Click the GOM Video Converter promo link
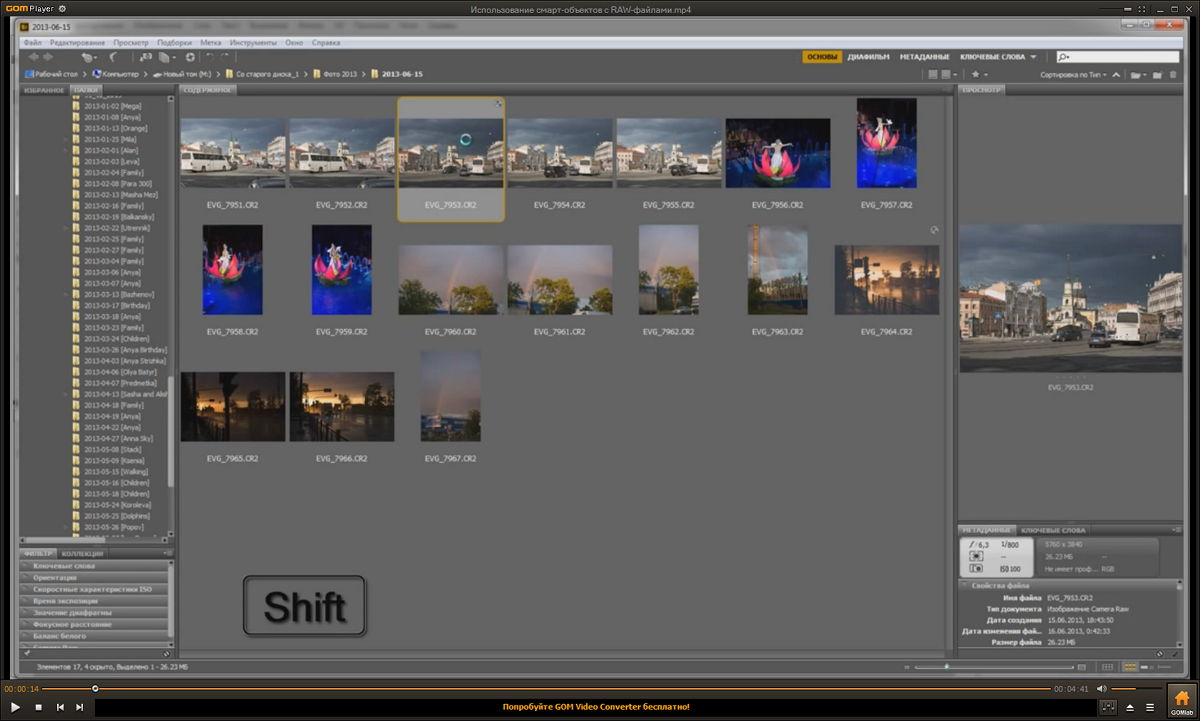 (595, 707)
